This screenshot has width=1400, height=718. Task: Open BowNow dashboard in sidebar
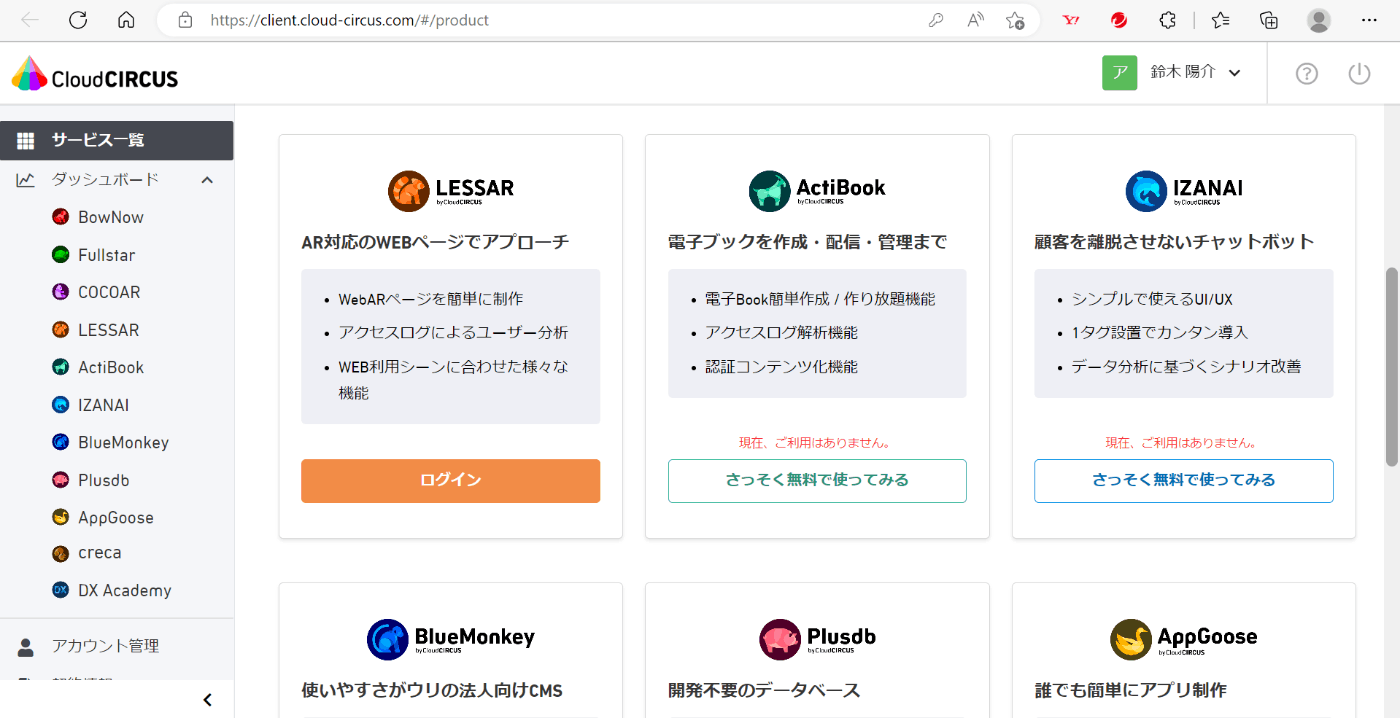point(111,217)
